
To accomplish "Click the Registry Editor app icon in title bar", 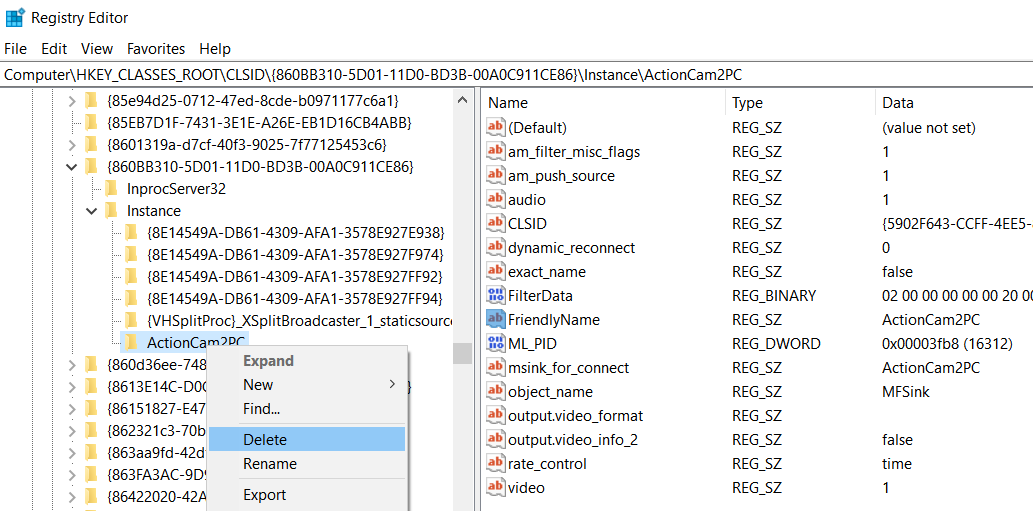I will 14,17.
